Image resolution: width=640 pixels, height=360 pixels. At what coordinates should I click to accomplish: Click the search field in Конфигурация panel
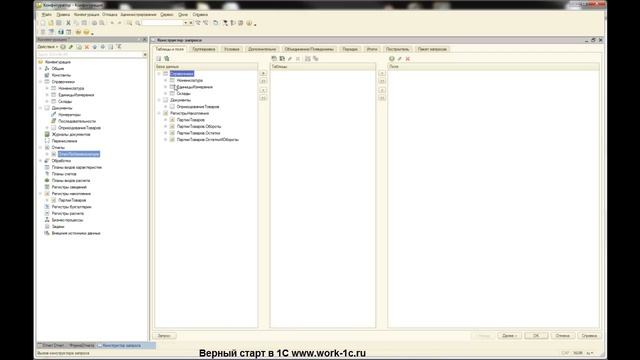coord(90,54)
